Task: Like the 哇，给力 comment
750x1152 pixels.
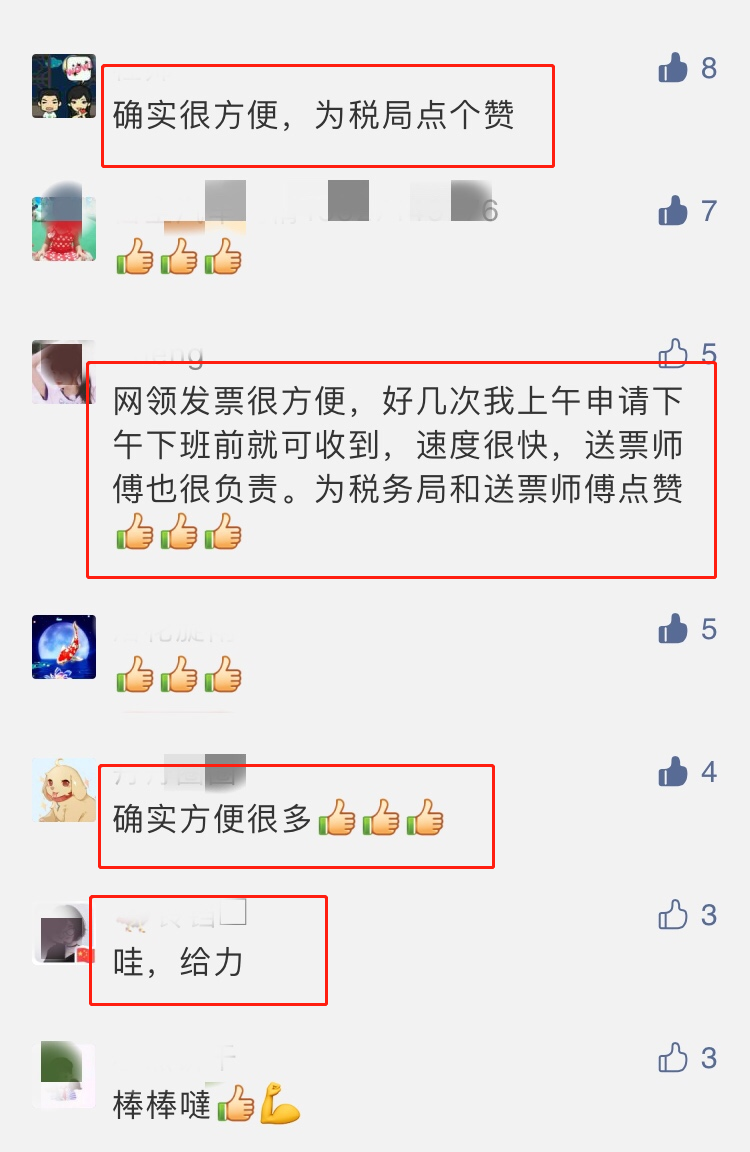Action: (672, 915)
